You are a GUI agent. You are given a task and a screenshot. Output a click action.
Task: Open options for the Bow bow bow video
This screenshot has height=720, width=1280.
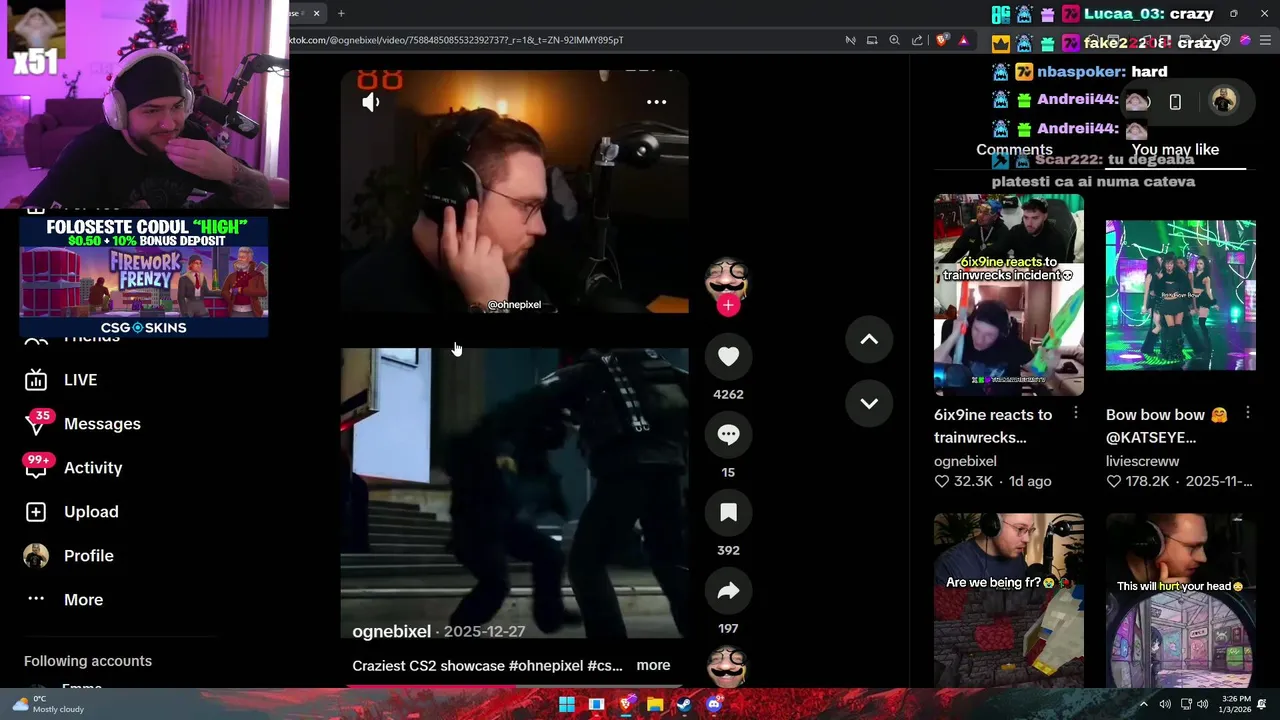coord(1247,413)
